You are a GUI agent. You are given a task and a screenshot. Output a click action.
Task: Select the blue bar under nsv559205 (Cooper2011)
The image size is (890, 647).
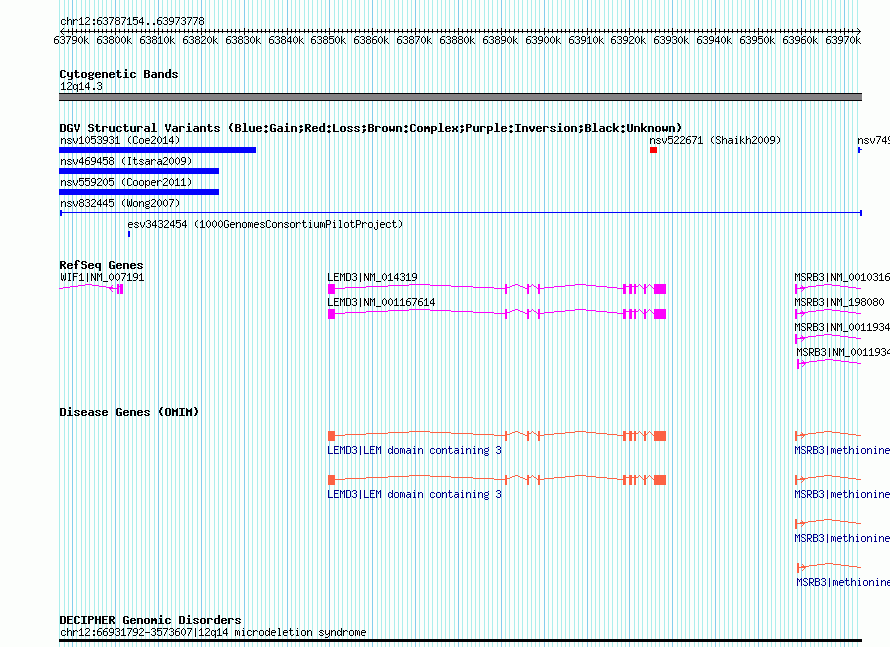pos(139,192)
